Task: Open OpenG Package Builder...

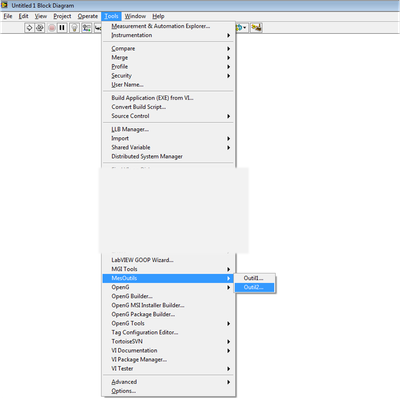Action: click(168, 314)
